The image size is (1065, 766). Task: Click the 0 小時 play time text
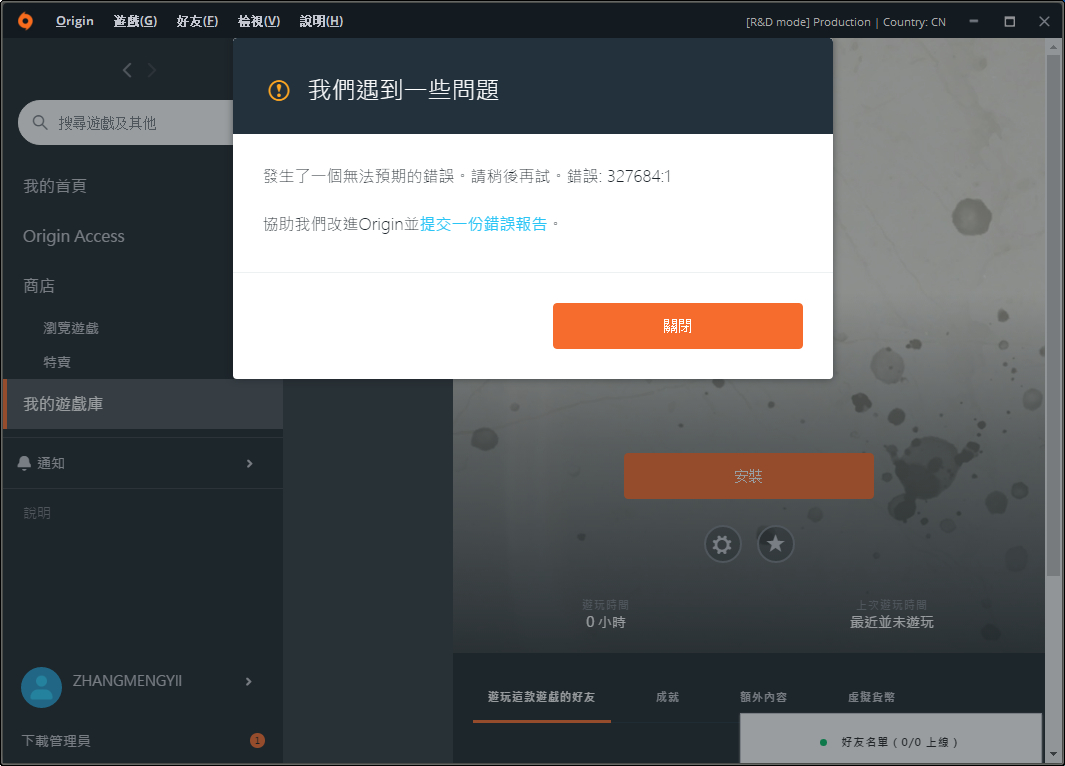pyautogui.click(x=605, y=622)
